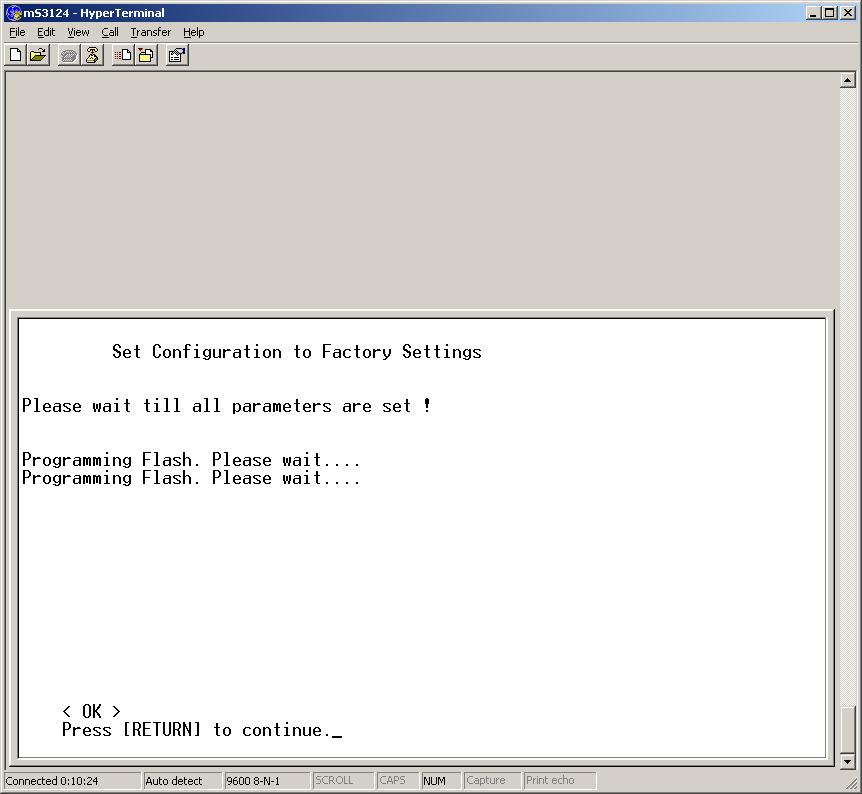This screenshot has width=862, height=794.
Task: Open the Properties toolbar icon
Action: [177, 56]
